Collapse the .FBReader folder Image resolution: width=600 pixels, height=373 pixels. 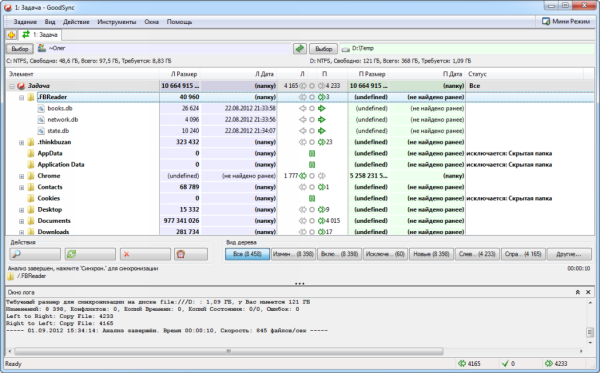click(x=21, y=98)
